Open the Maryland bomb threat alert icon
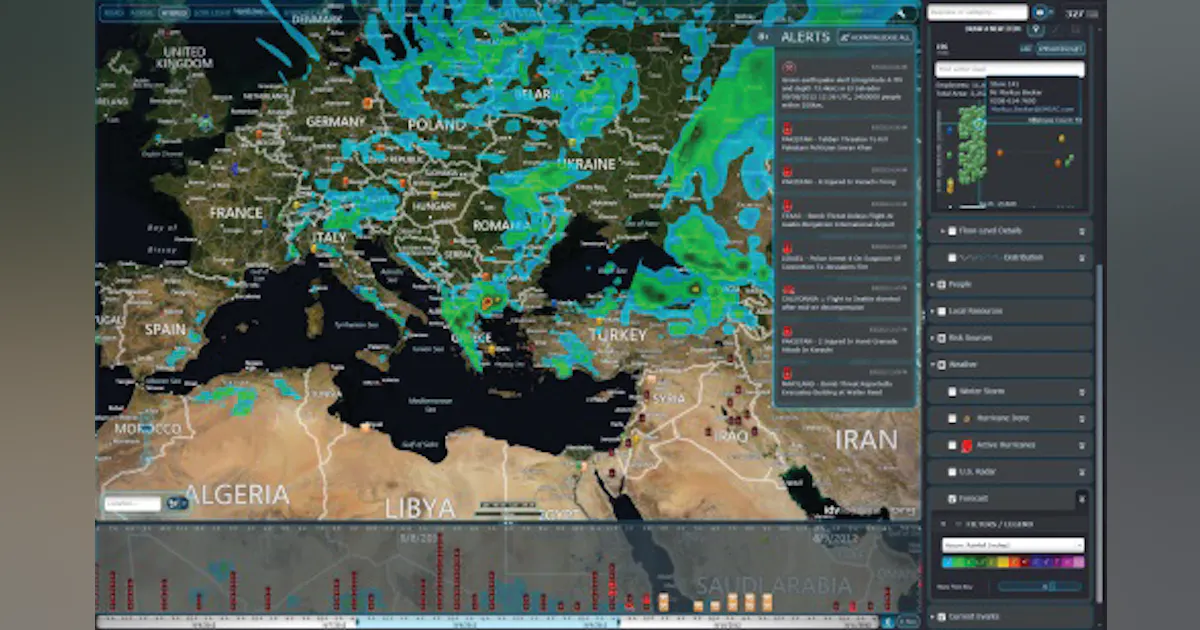The height and width of the screenshot is (630, 1200). 787,373
